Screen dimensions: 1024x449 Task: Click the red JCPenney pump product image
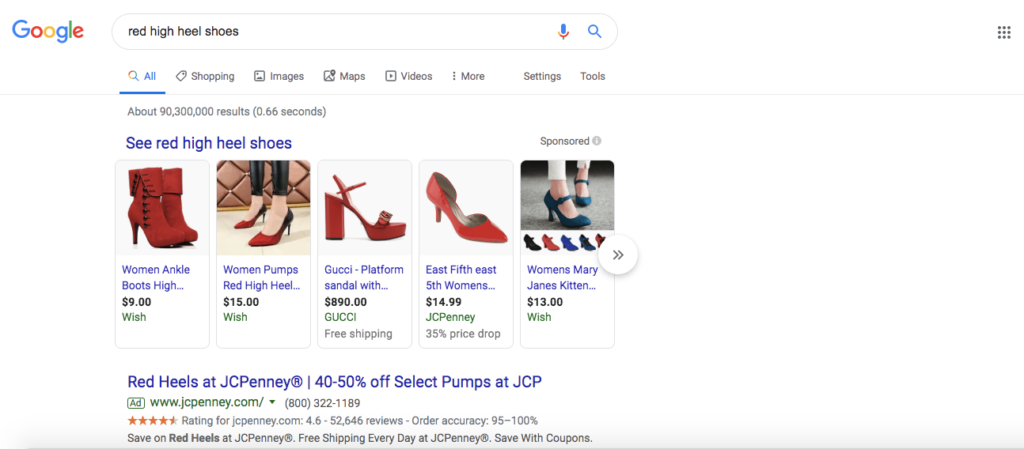click(x=466, y=208)
